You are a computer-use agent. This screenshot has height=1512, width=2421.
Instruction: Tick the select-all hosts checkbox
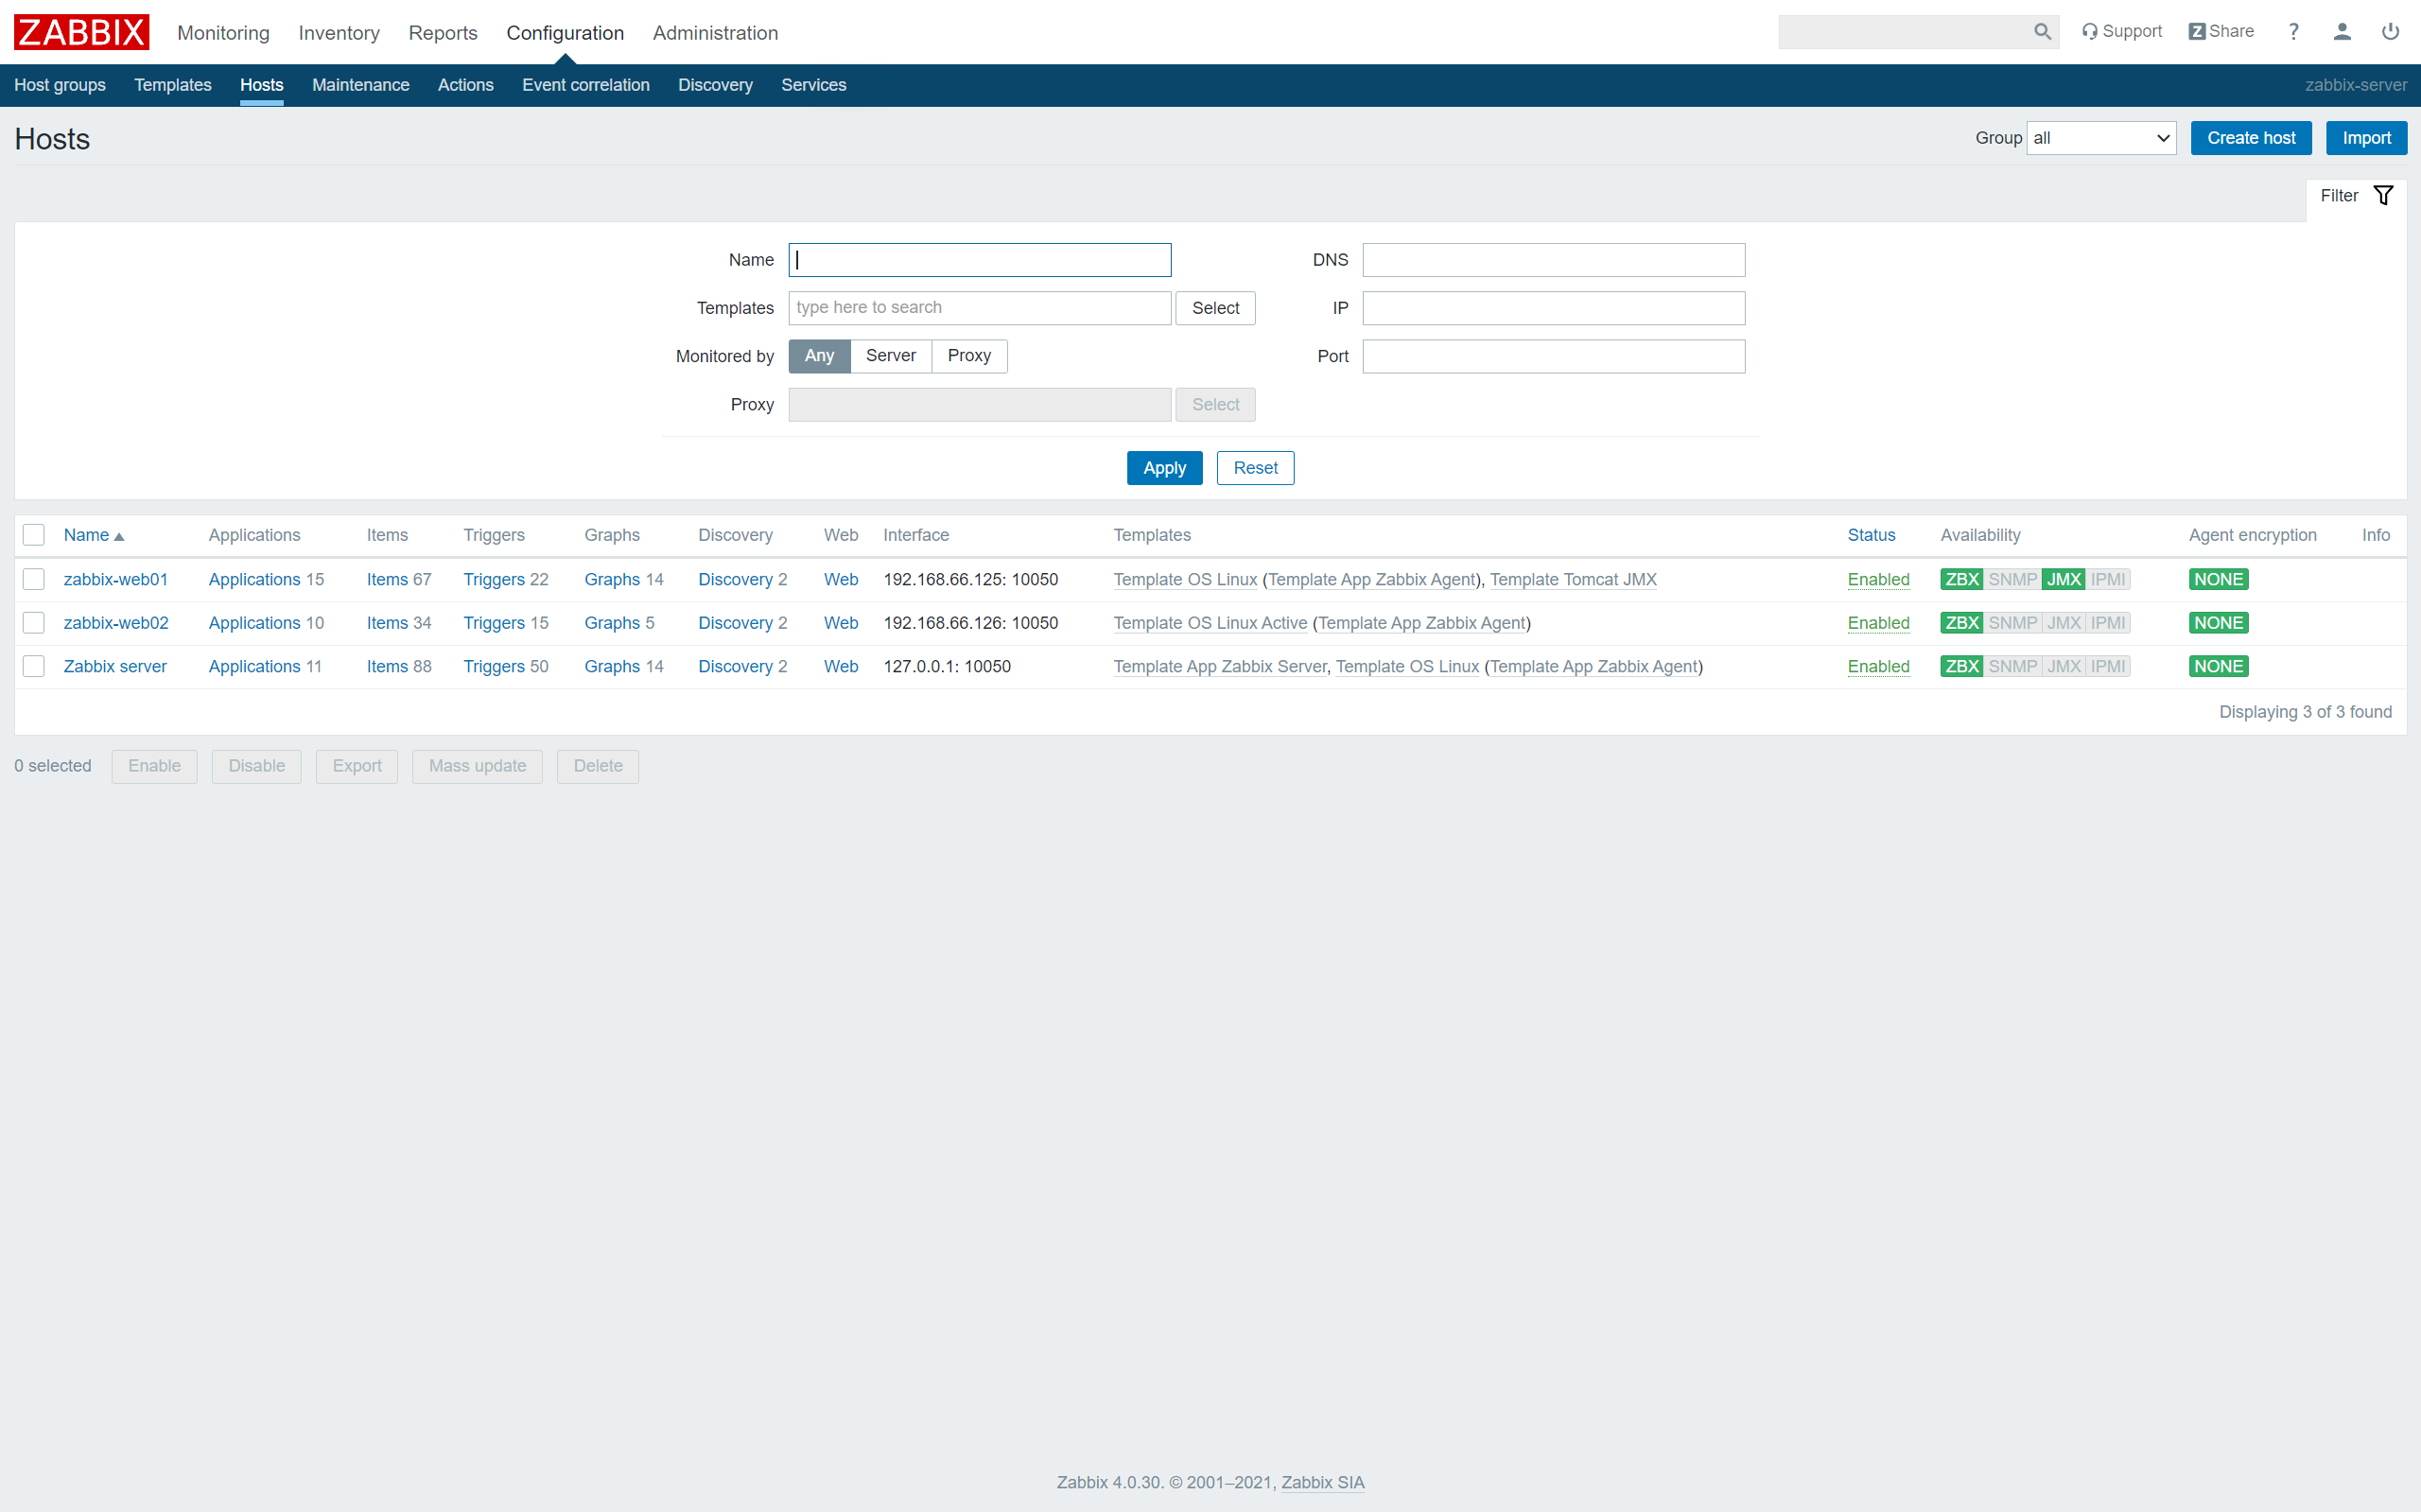coord(34,535)
